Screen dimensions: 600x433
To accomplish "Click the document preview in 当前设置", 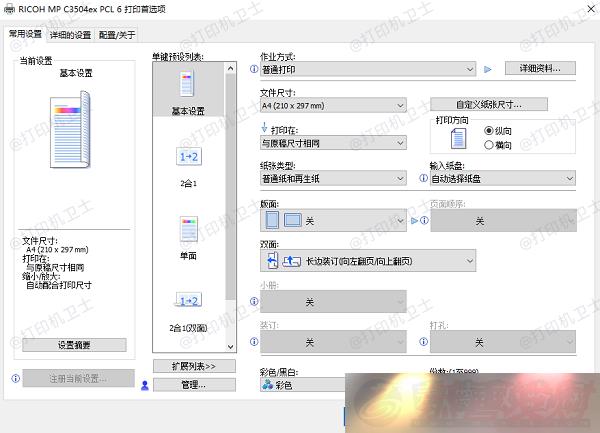I will (70, 130).
